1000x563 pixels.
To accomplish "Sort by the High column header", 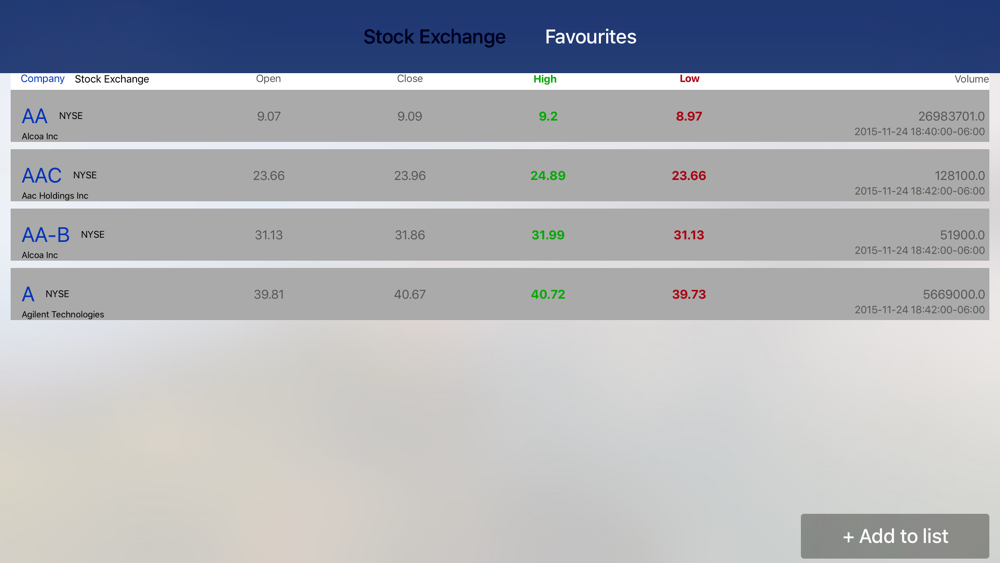I will point(545,79).
